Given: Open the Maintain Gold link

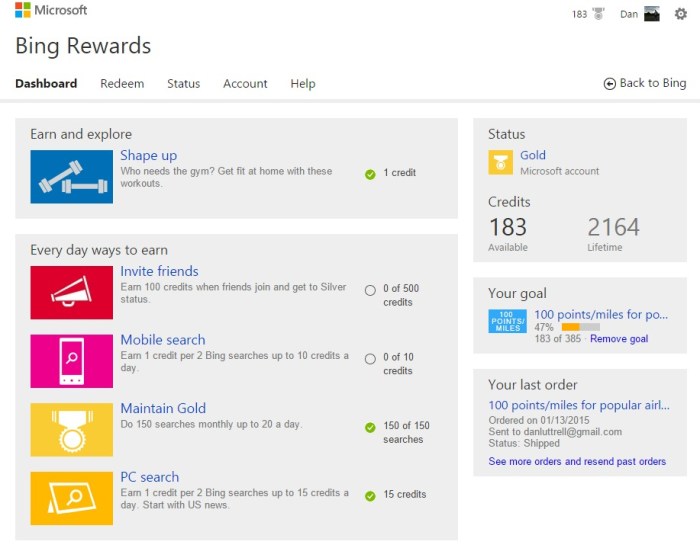Looking at the screenshot, I should 163,408.
